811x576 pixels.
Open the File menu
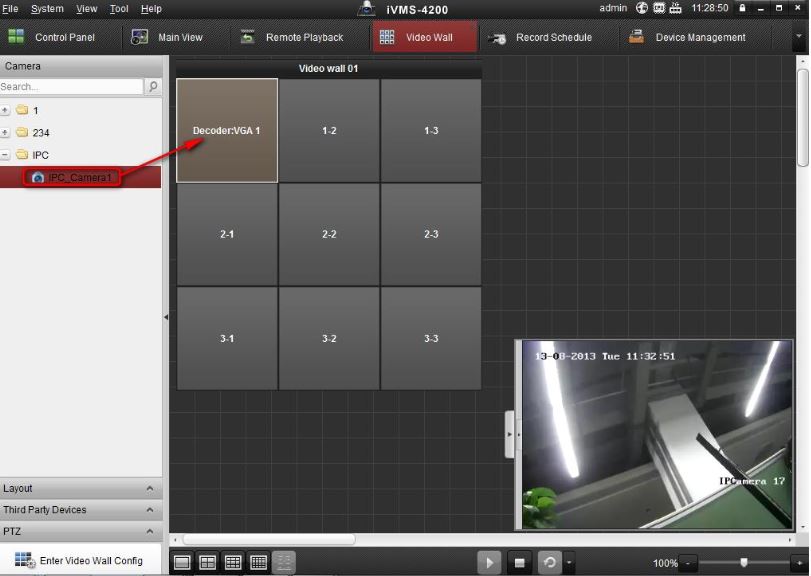coord(10,9)
